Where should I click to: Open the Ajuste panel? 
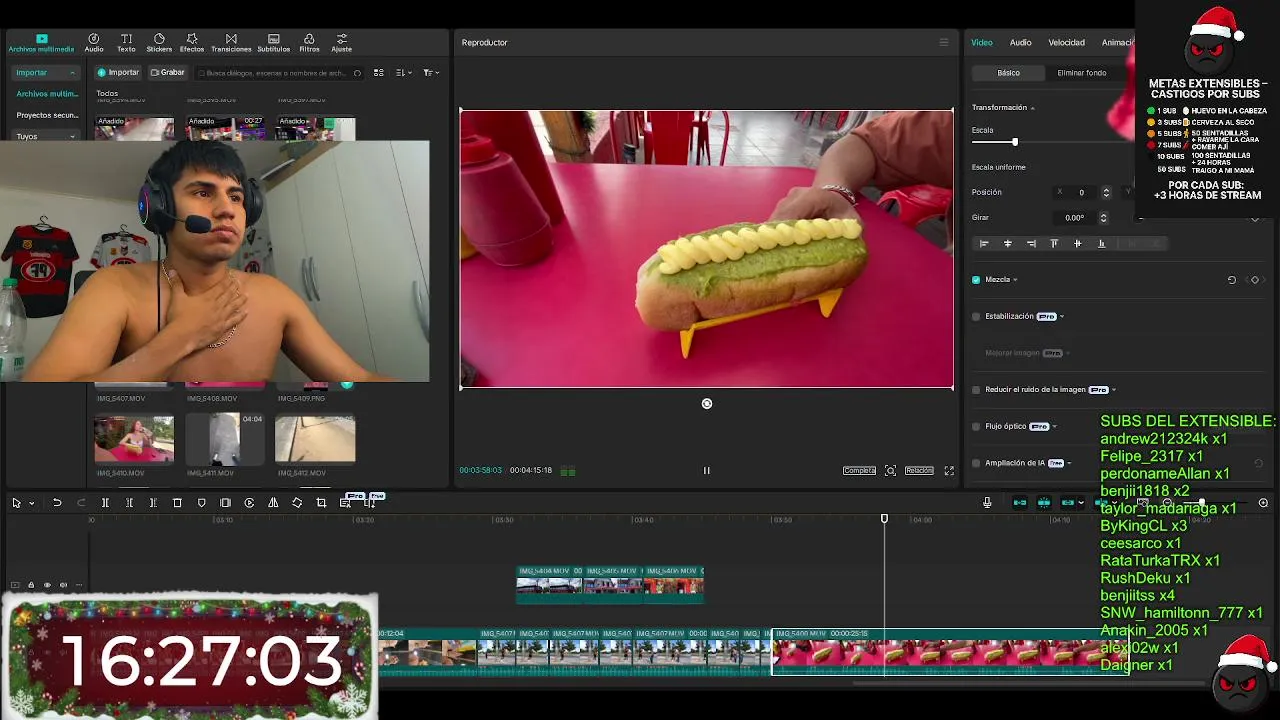[341, 43]
